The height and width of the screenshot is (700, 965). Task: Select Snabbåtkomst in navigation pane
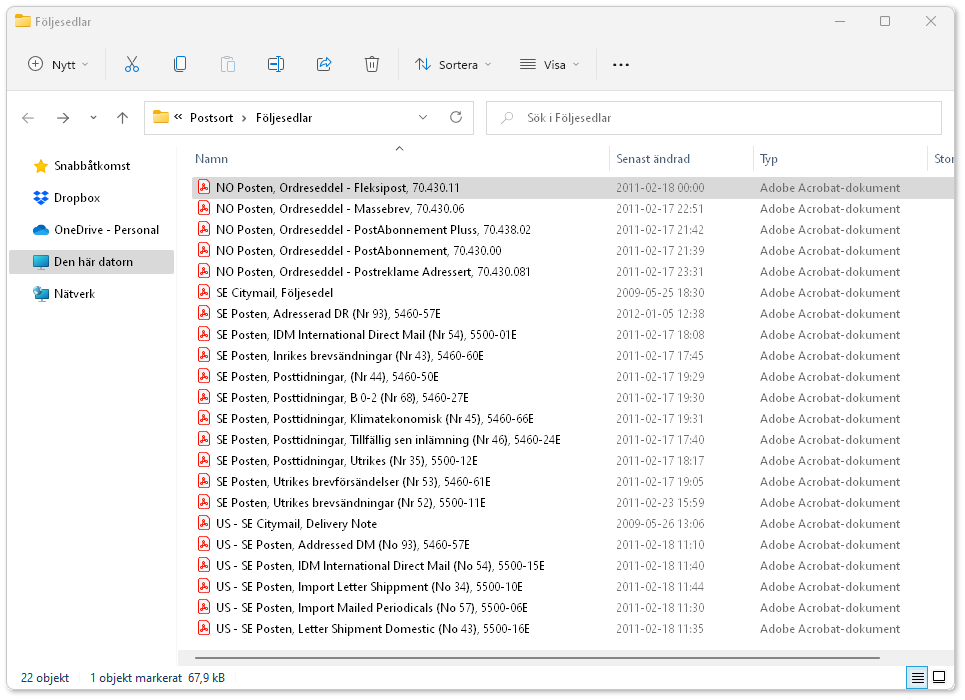pyautogui.click(x=92, y=166)
